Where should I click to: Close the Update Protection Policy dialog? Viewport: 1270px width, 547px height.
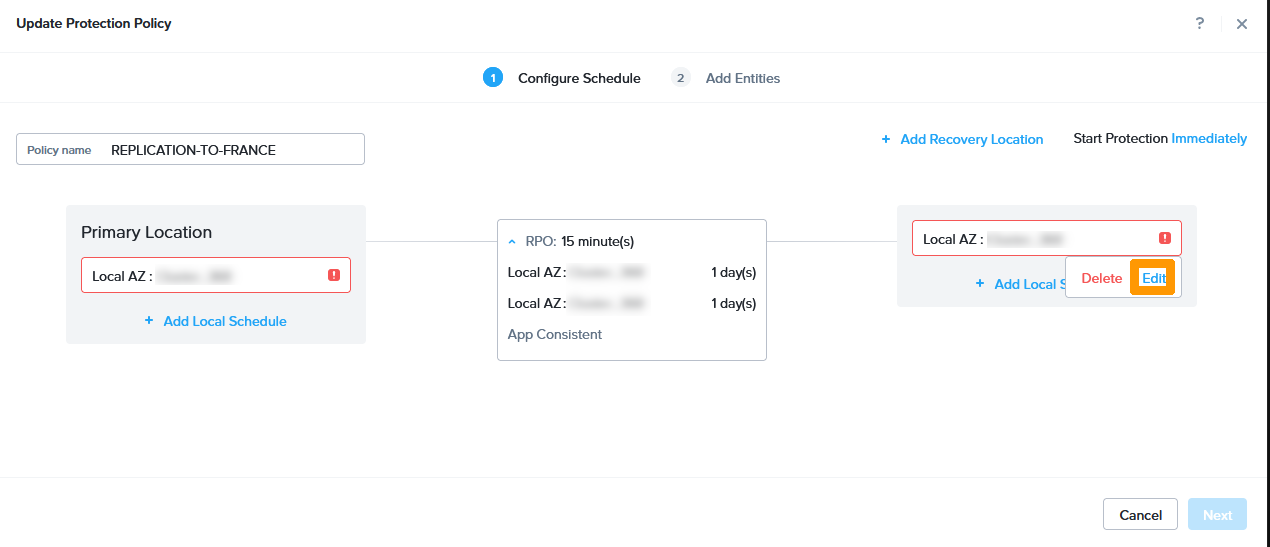1242,24
